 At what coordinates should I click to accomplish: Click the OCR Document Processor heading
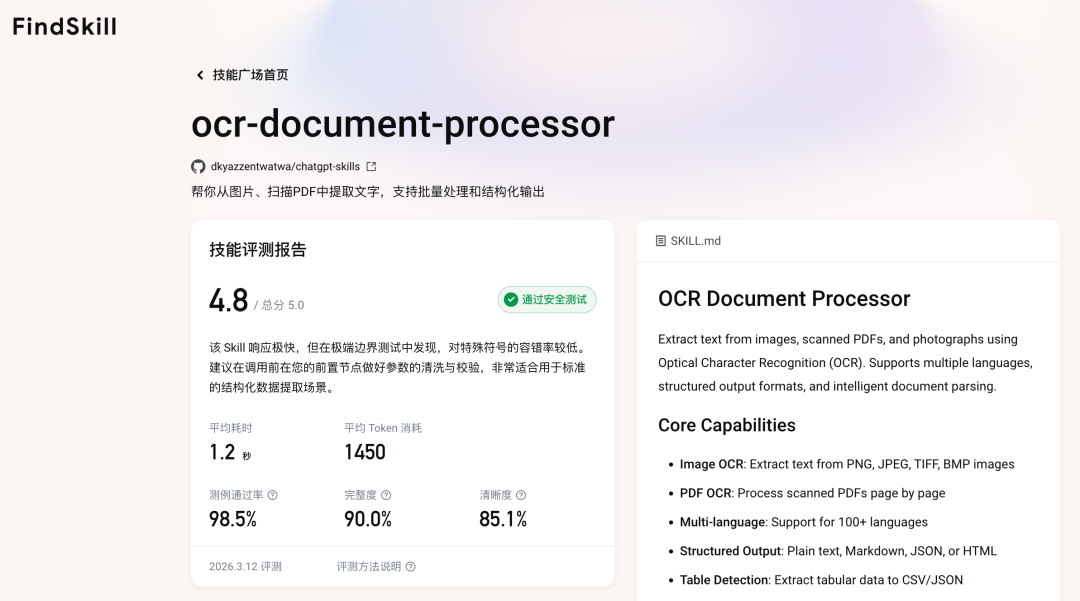[784, 299]
